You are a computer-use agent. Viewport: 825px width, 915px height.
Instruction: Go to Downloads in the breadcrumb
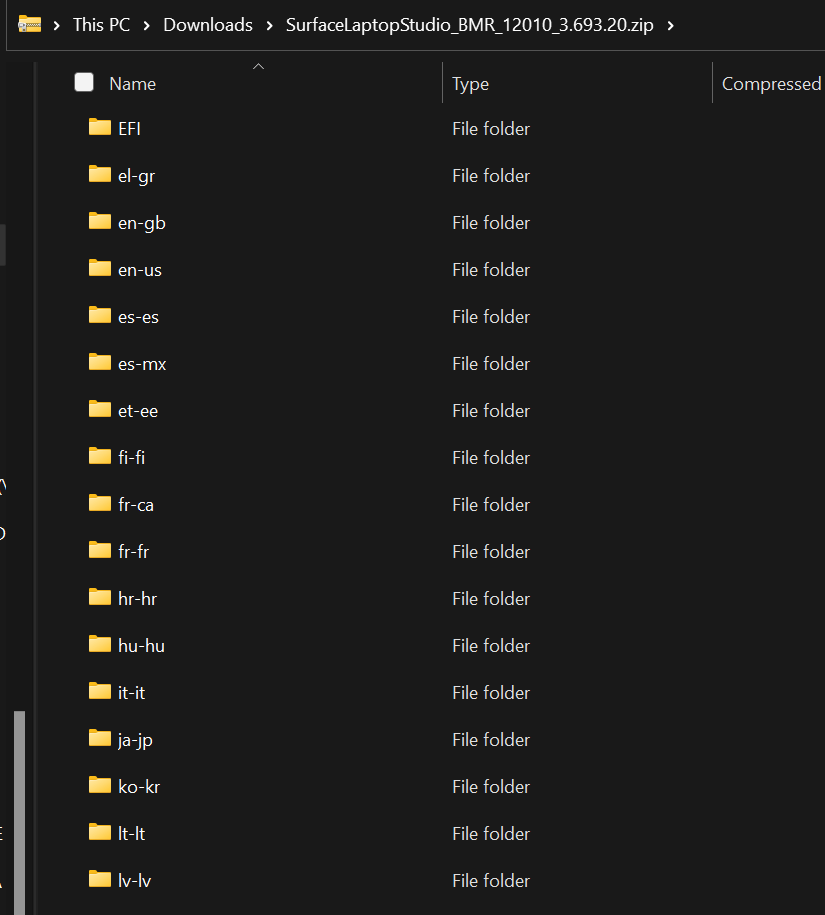(x=208, y=25)
